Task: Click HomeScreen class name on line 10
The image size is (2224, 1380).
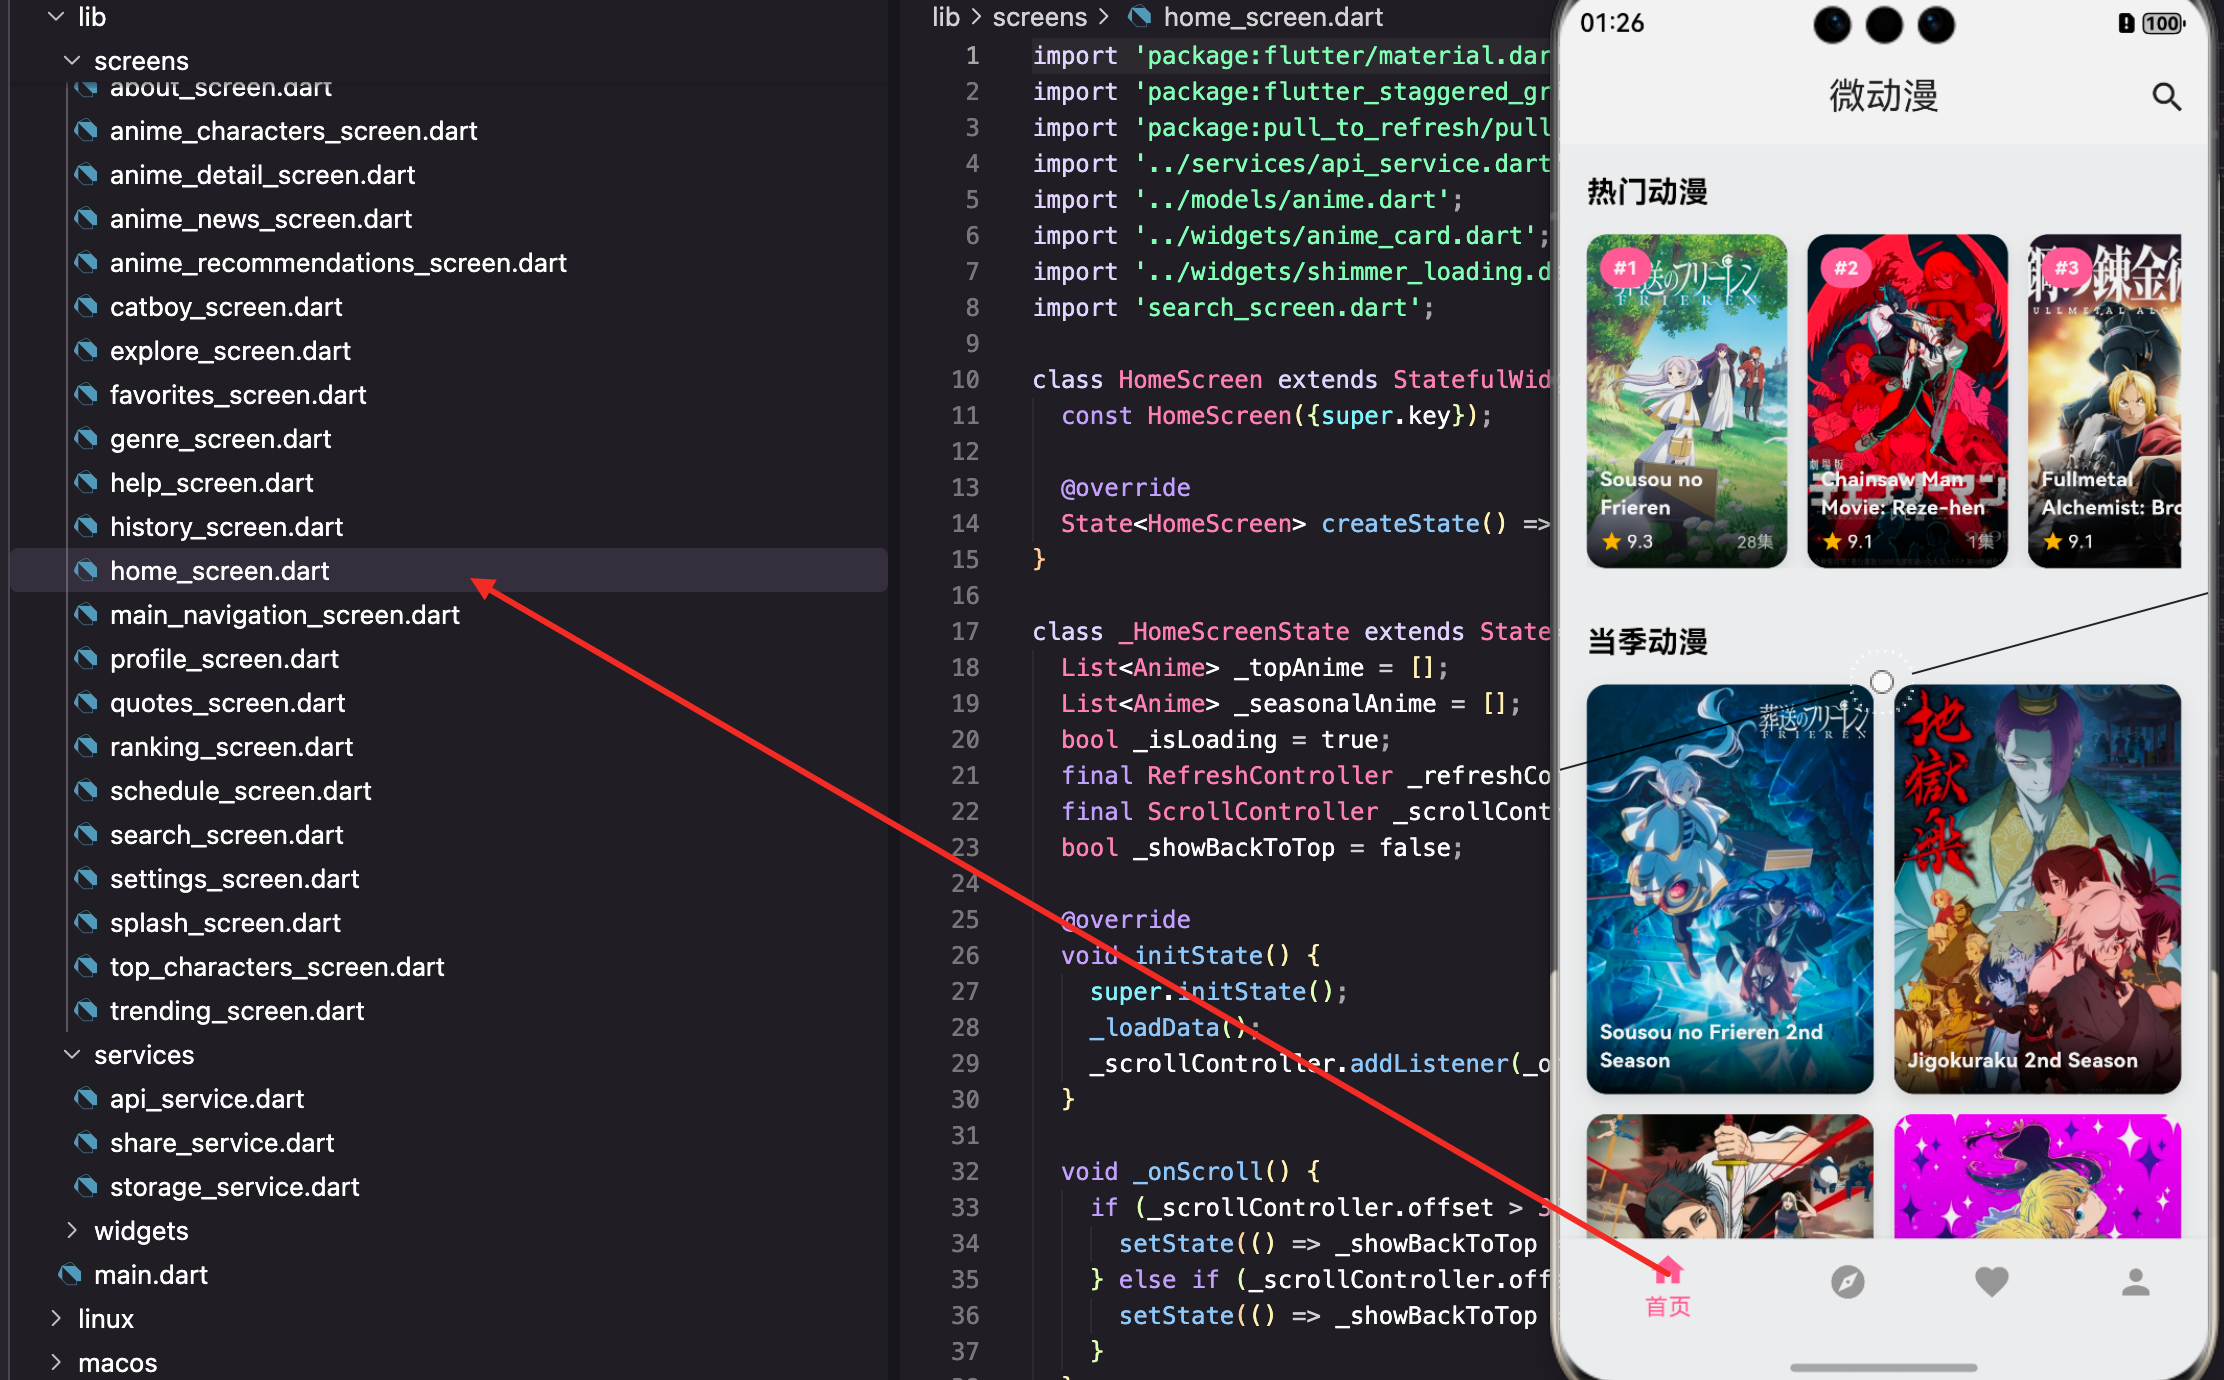Action: point(1190,379)
